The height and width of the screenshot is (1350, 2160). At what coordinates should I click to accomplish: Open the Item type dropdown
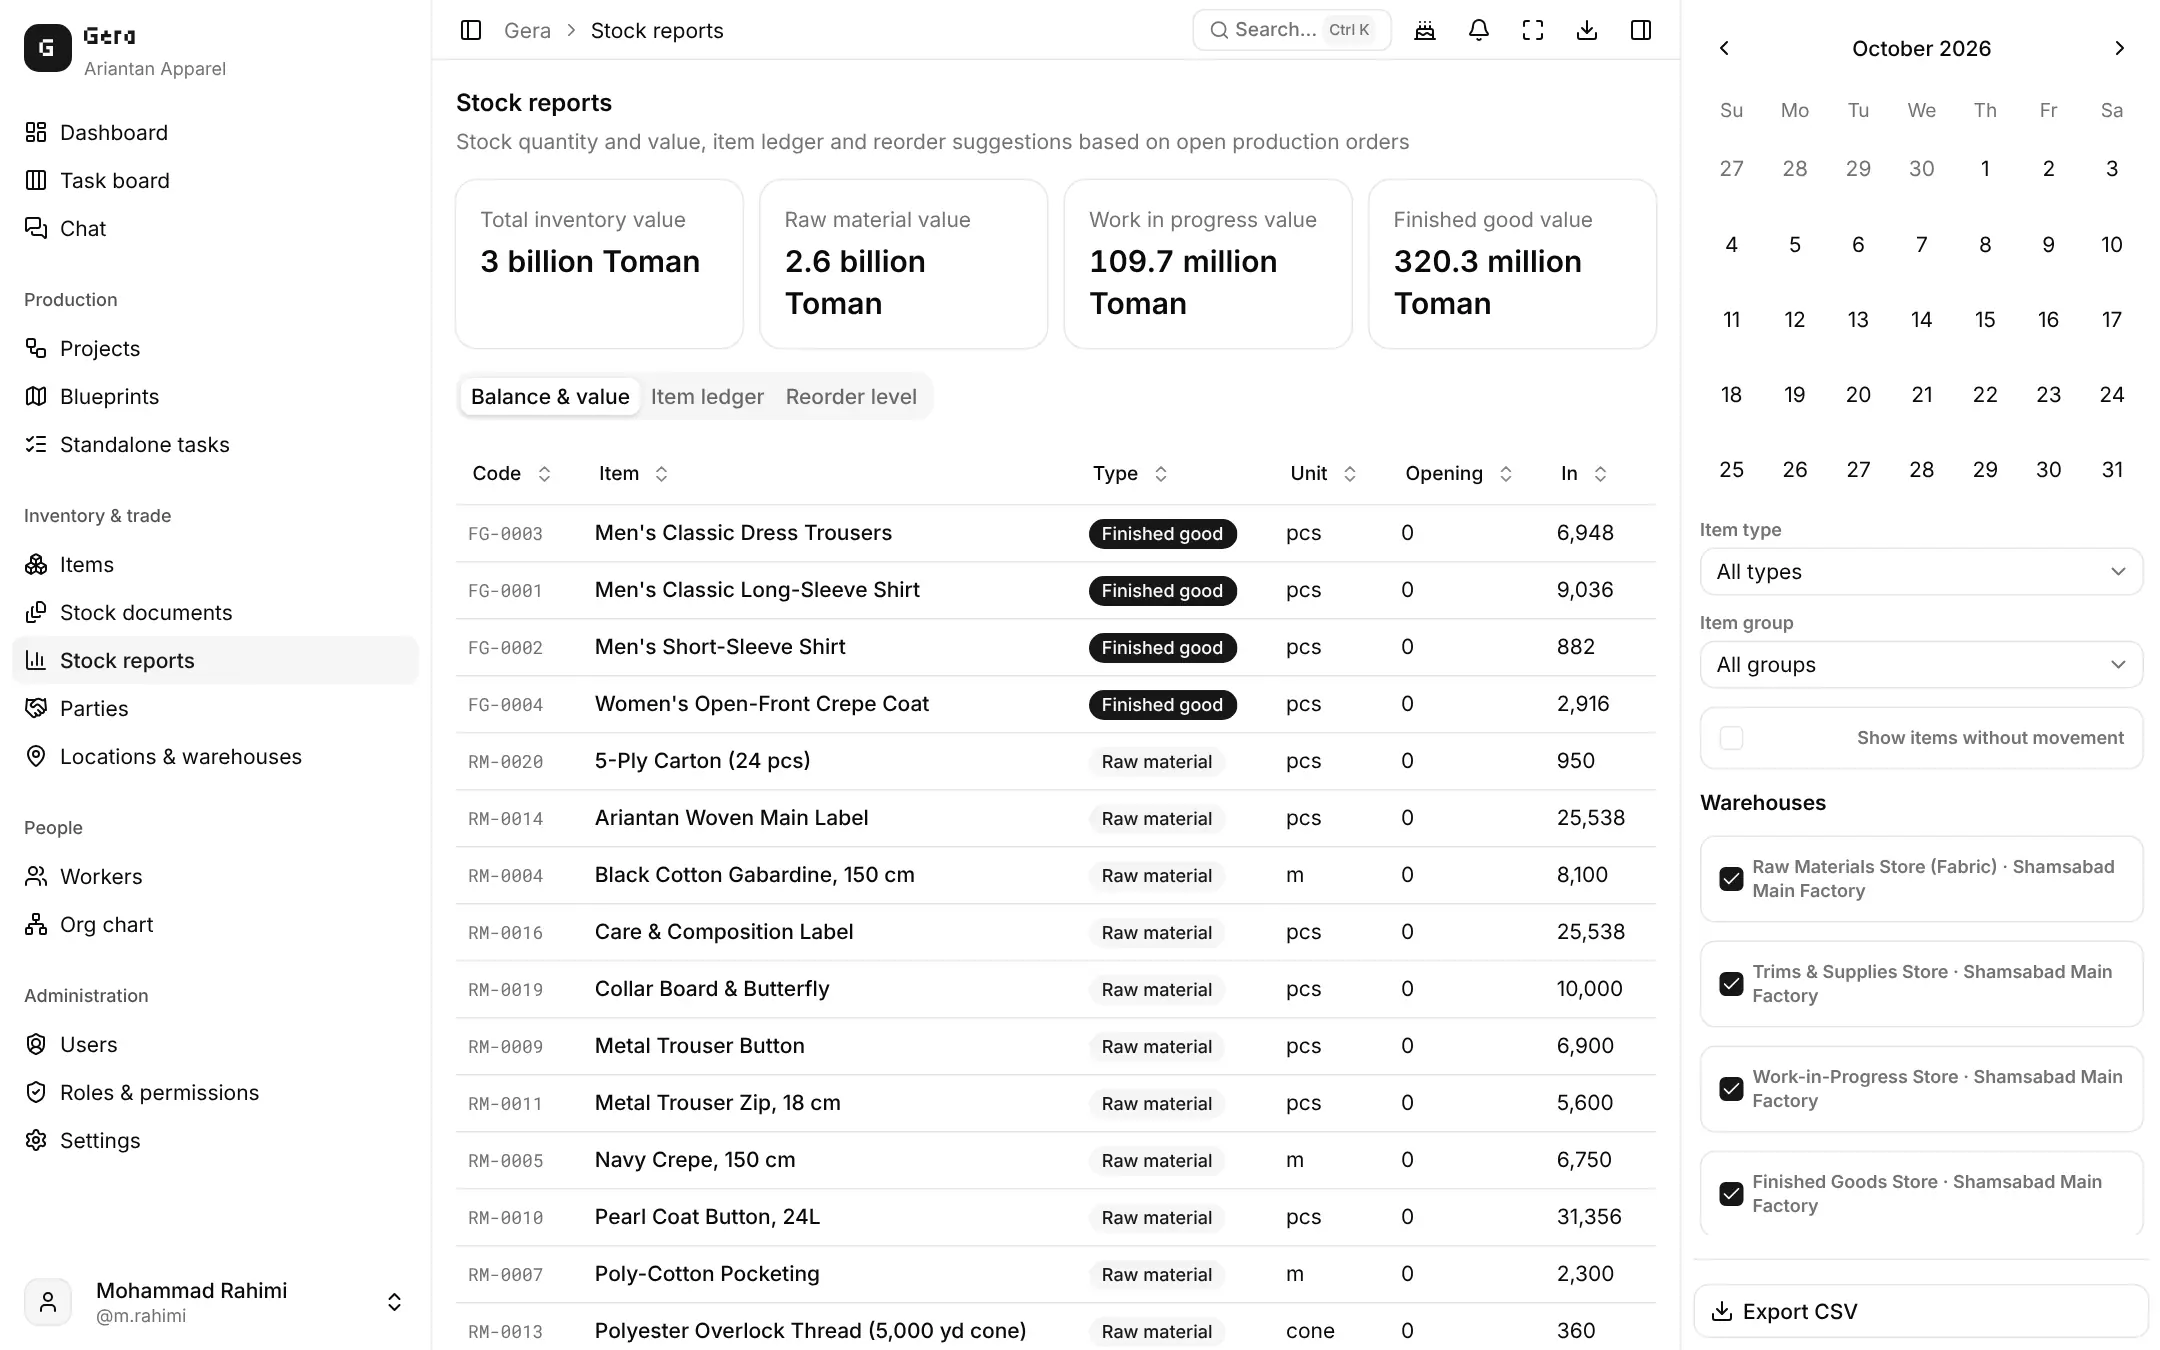tap(1921, 572)
